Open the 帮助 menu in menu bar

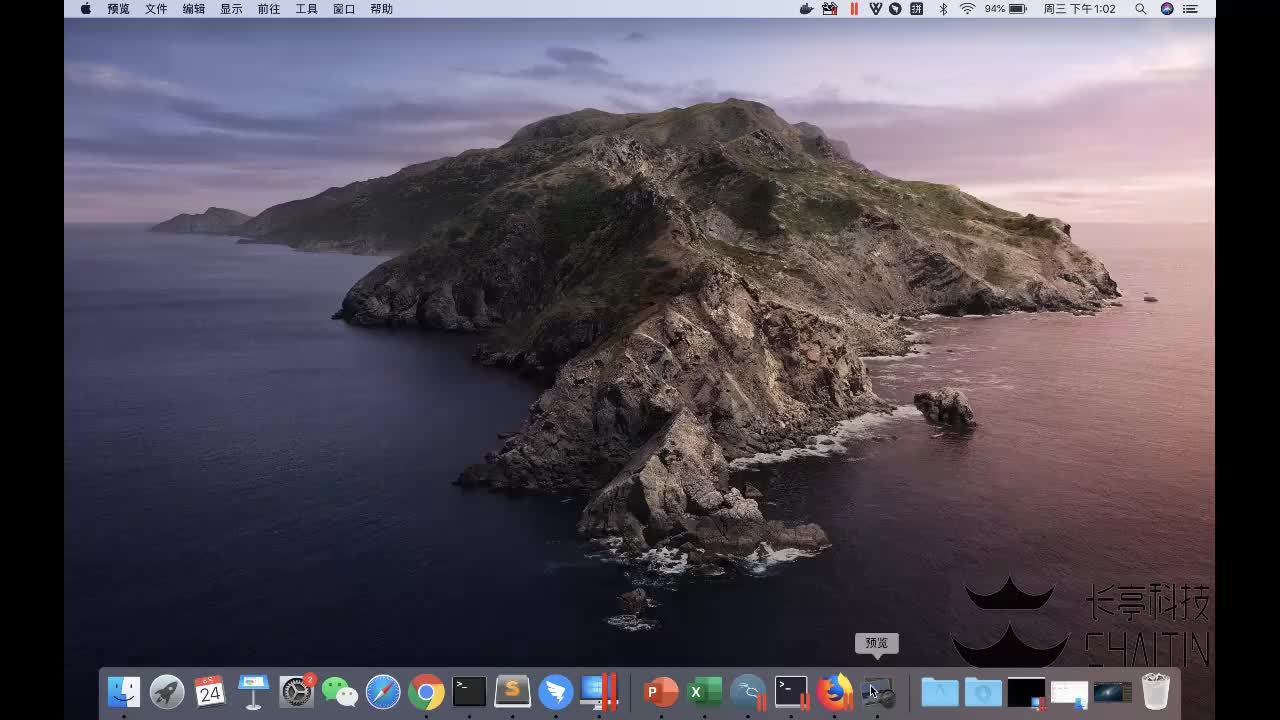click(x=381, y=9)
